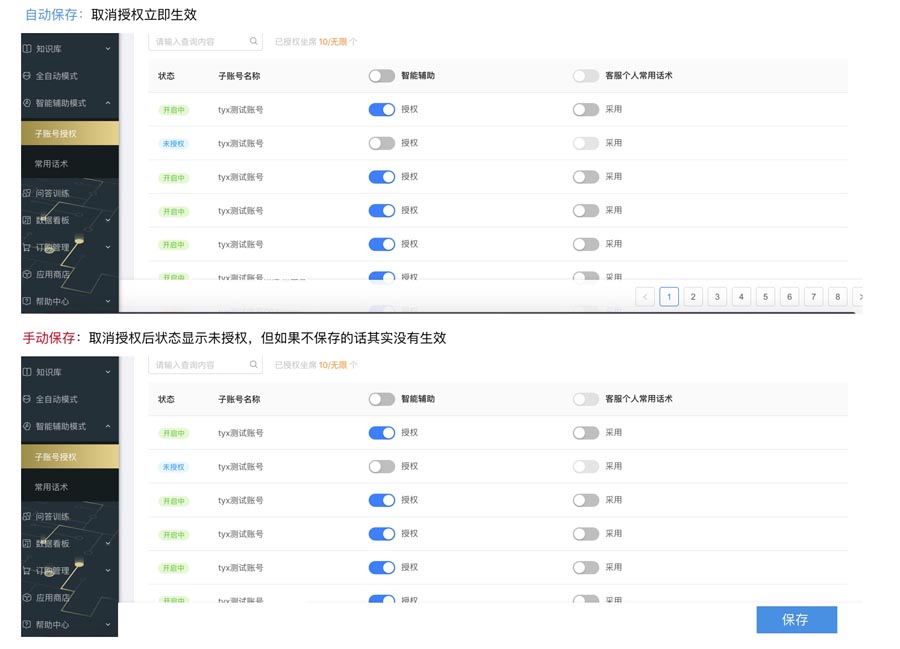Click the blue 保存 save button
Viewport: 900px width, 649px height.
[x=796, y=620]
